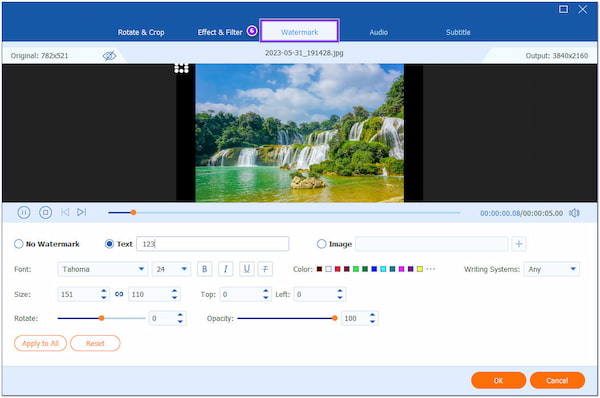Confirm changes with the OK button
600x398 pixels.
[498, 380]
